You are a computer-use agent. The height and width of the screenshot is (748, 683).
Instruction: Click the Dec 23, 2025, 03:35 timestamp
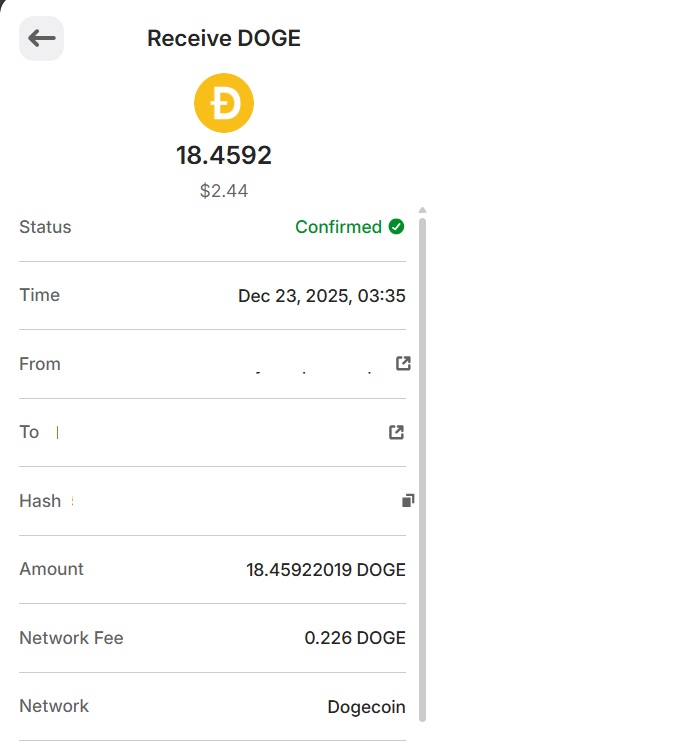(322, 296)
